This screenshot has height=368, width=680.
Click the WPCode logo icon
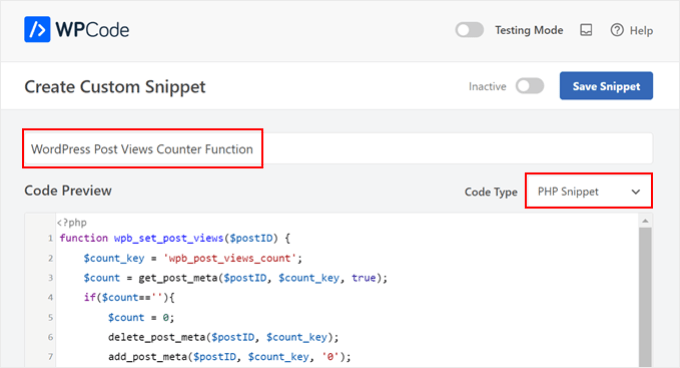pyautogui.click(x=37, y=29)
